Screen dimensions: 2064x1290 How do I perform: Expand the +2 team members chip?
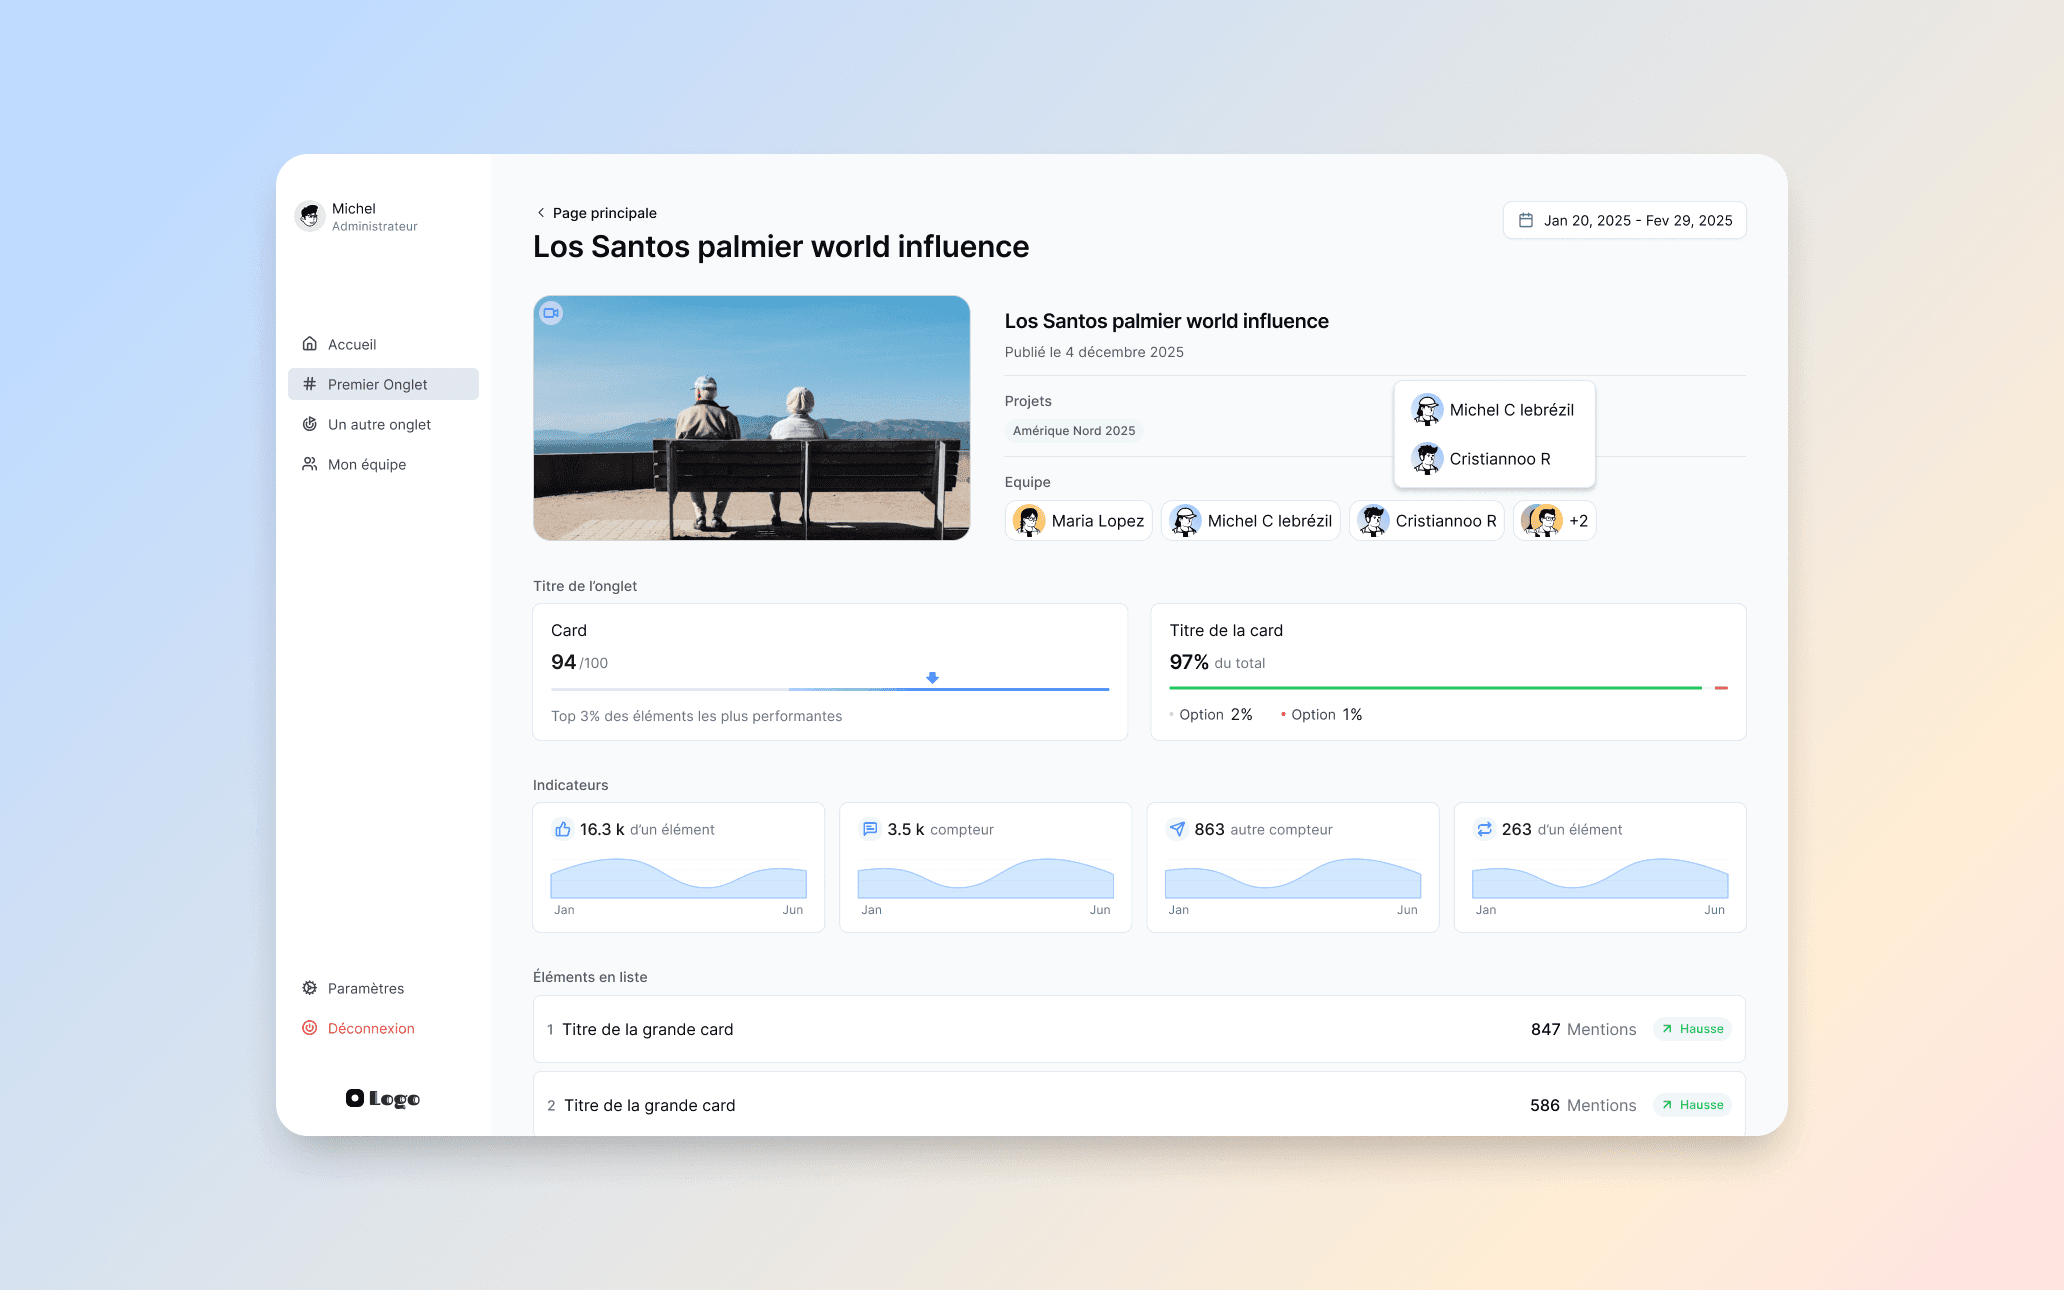click(x=1555, y=521)
